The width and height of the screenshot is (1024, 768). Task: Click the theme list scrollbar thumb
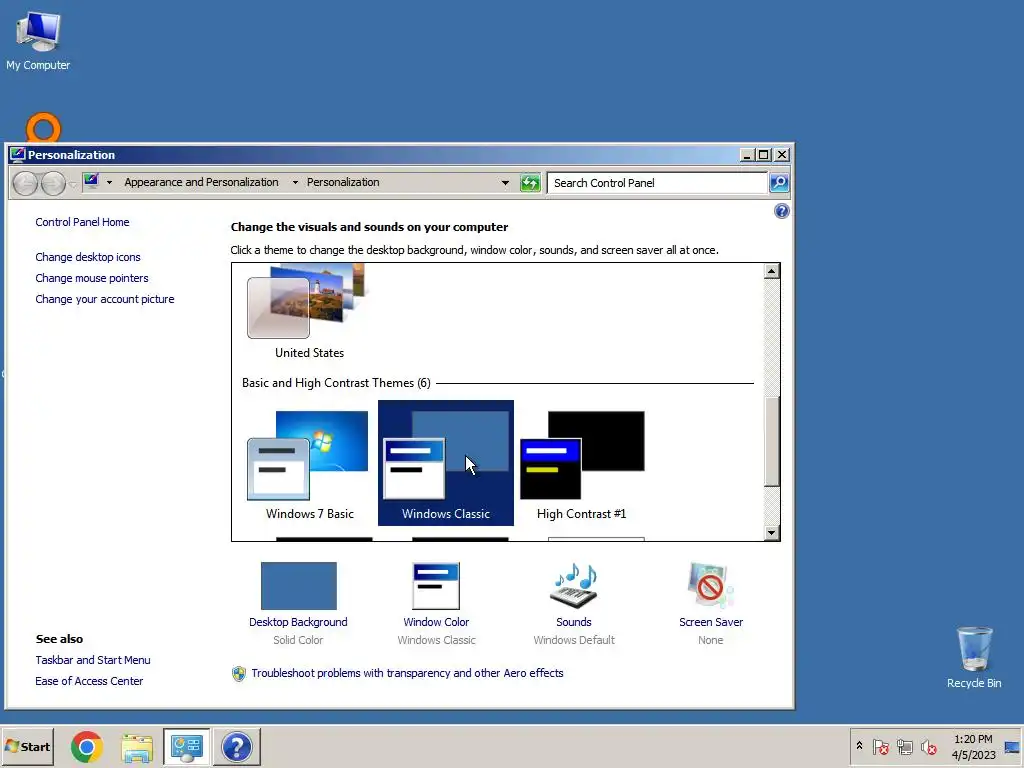771,441
